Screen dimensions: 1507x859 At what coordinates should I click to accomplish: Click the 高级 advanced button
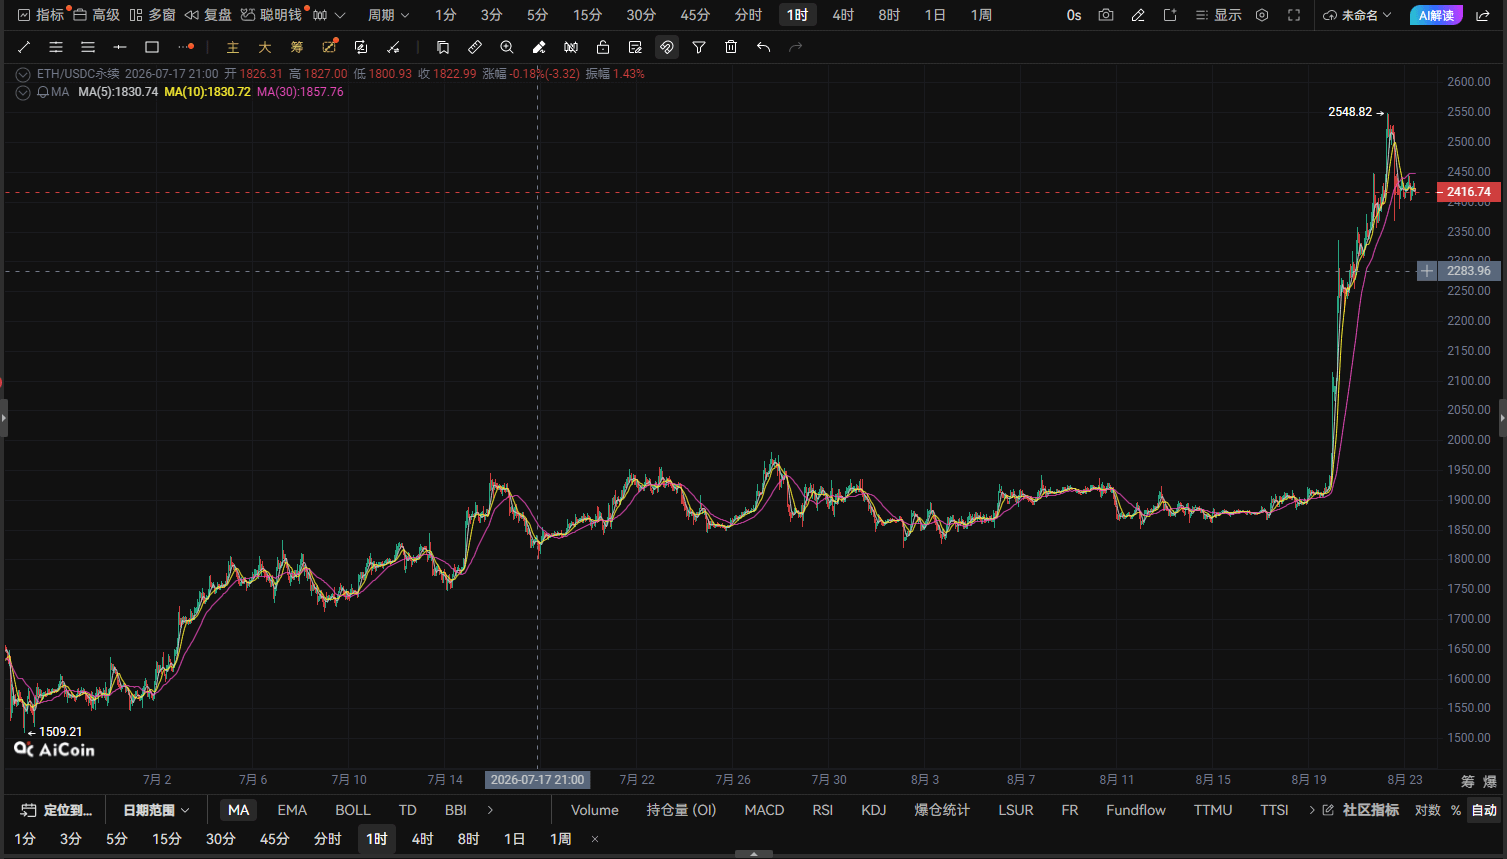[96, 15]
